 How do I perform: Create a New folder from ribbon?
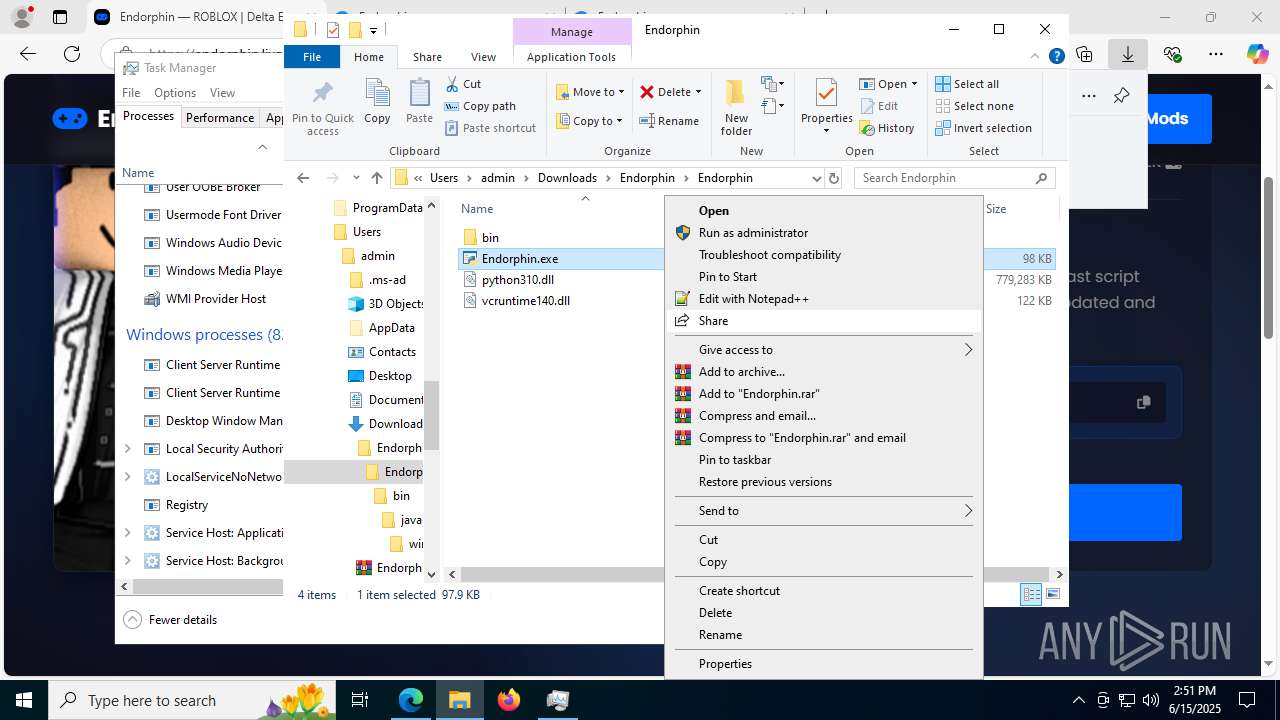click(x=736, y=107)
